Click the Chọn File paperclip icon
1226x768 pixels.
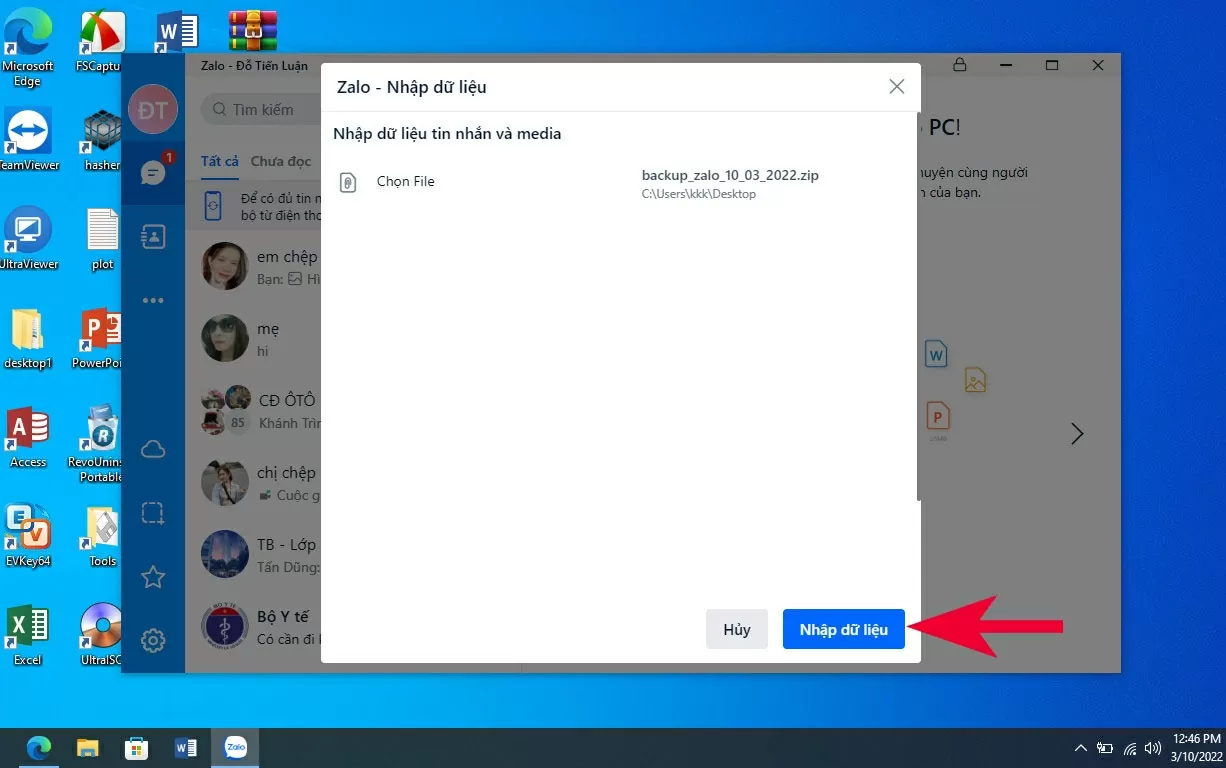[348, 183]
